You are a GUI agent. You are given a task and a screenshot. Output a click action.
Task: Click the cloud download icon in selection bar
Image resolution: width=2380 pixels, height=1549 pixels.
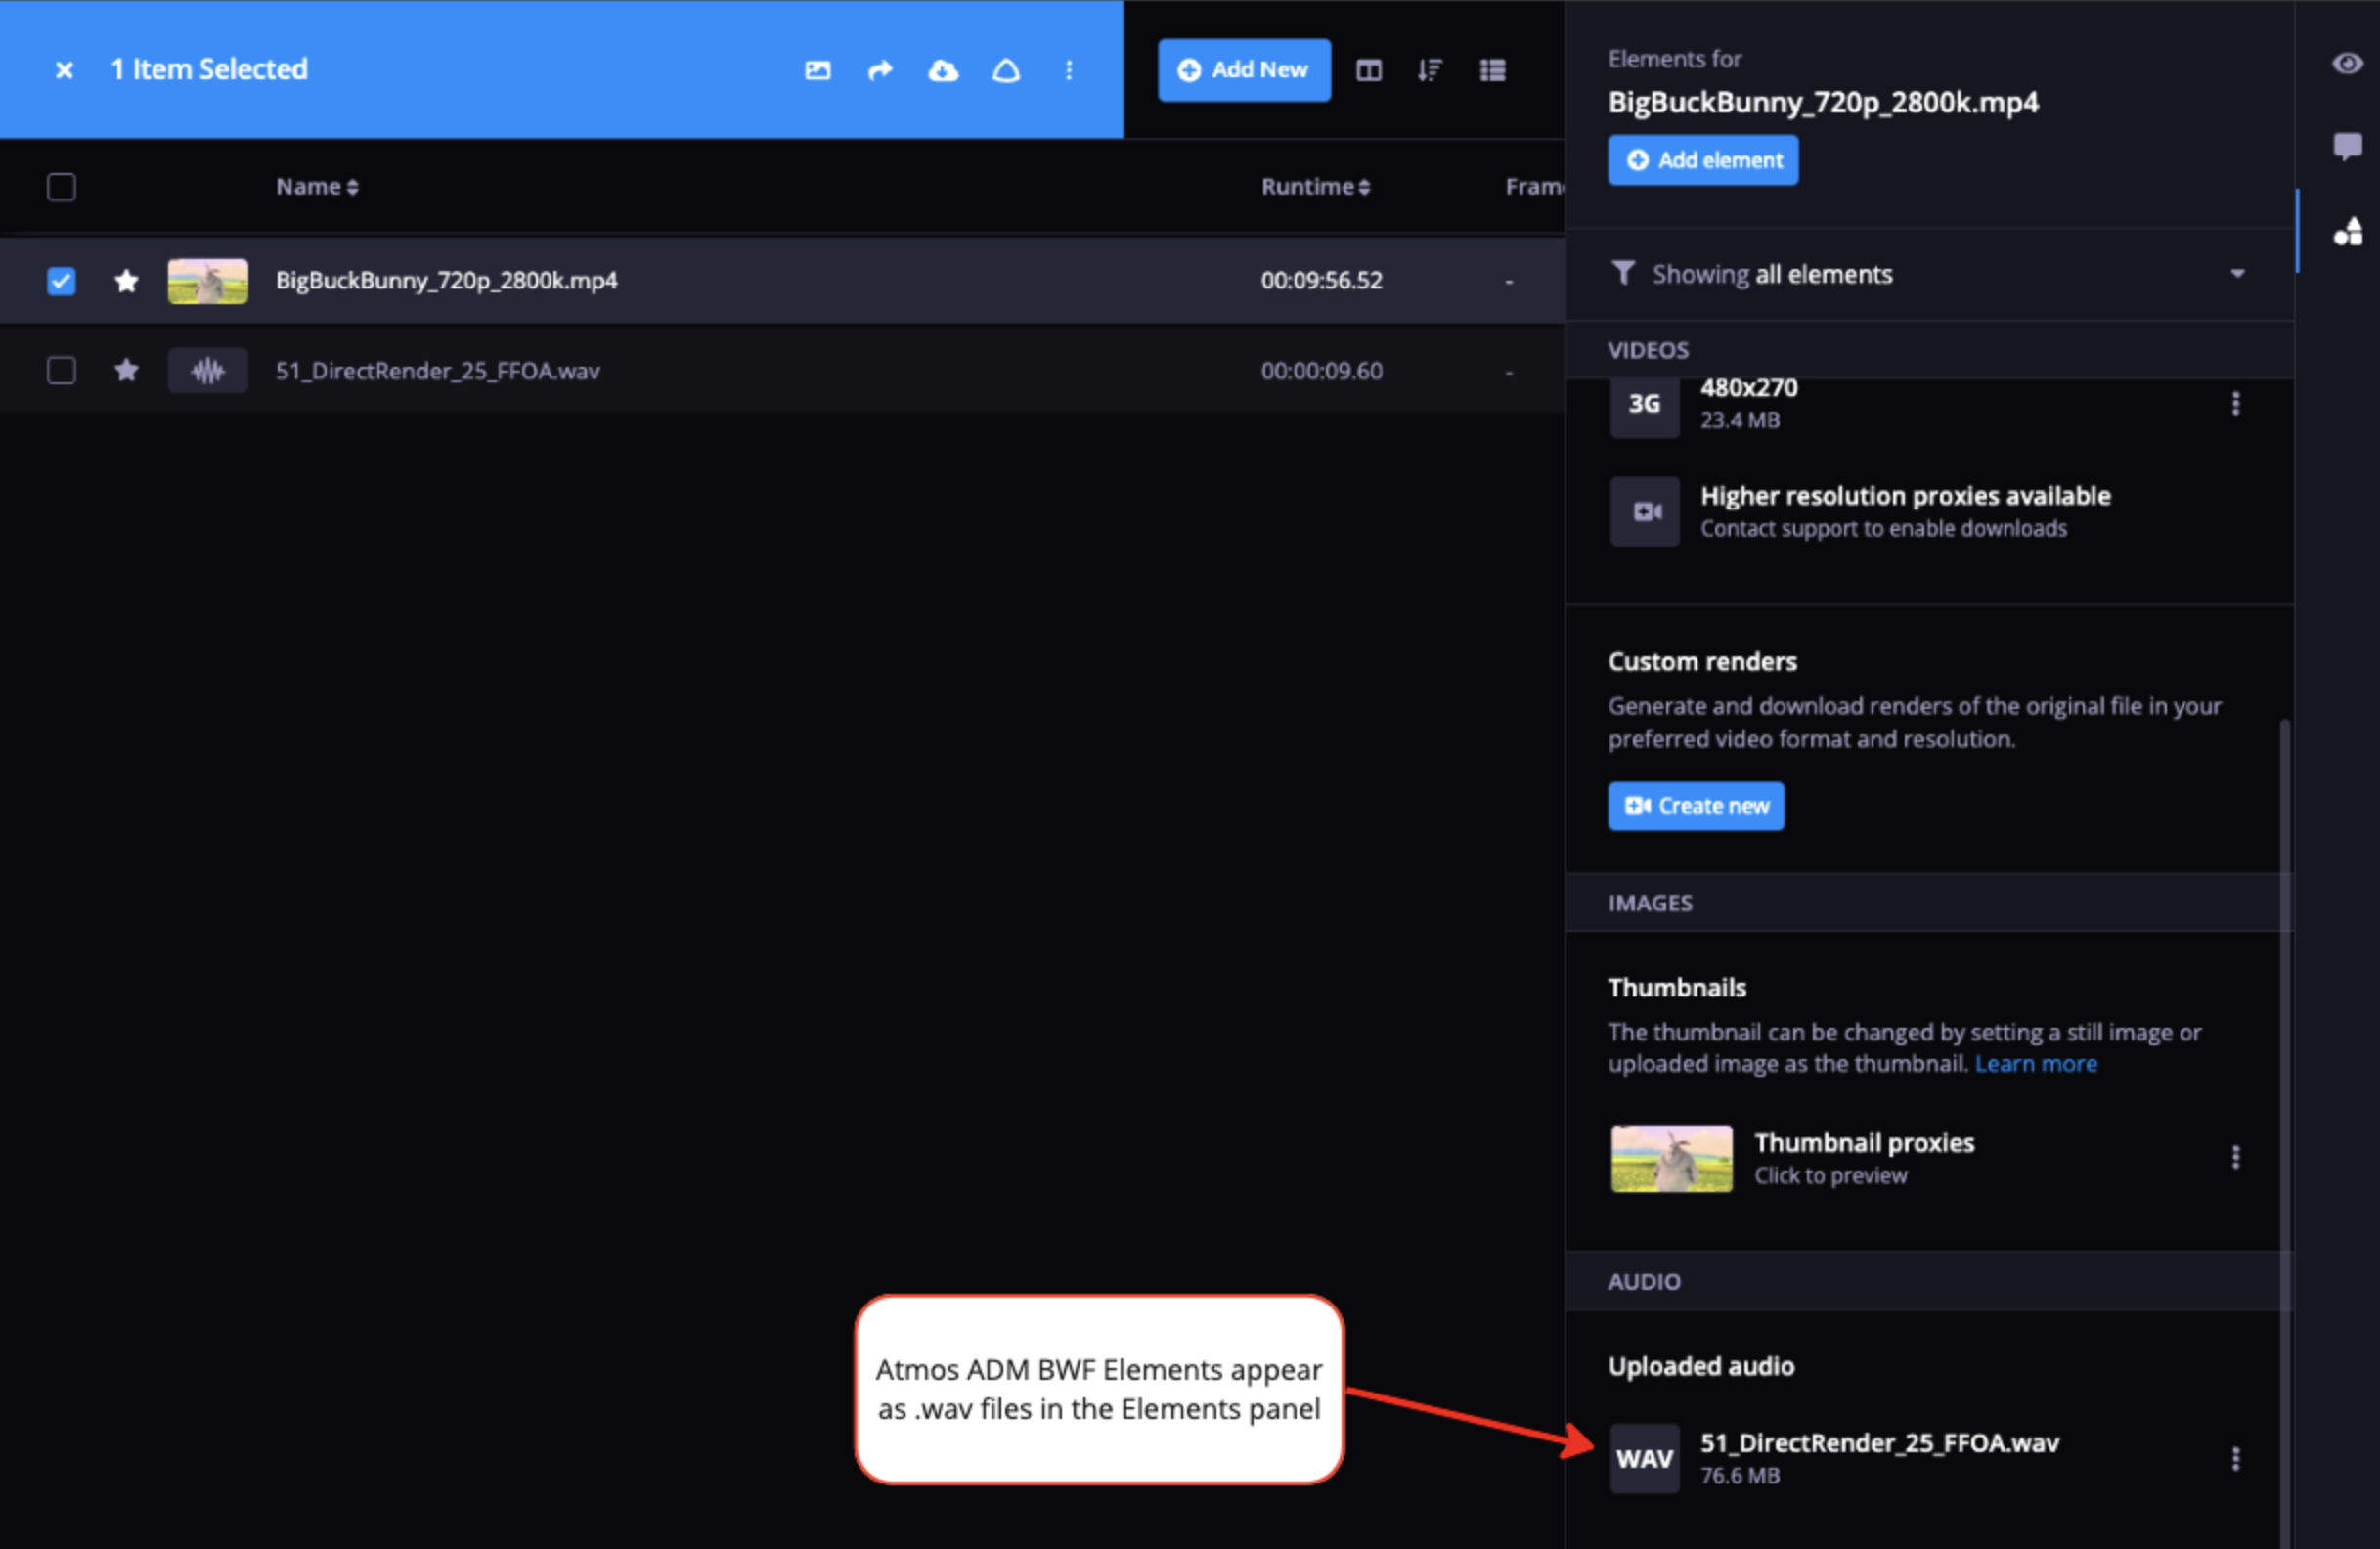tap(943, 70)
